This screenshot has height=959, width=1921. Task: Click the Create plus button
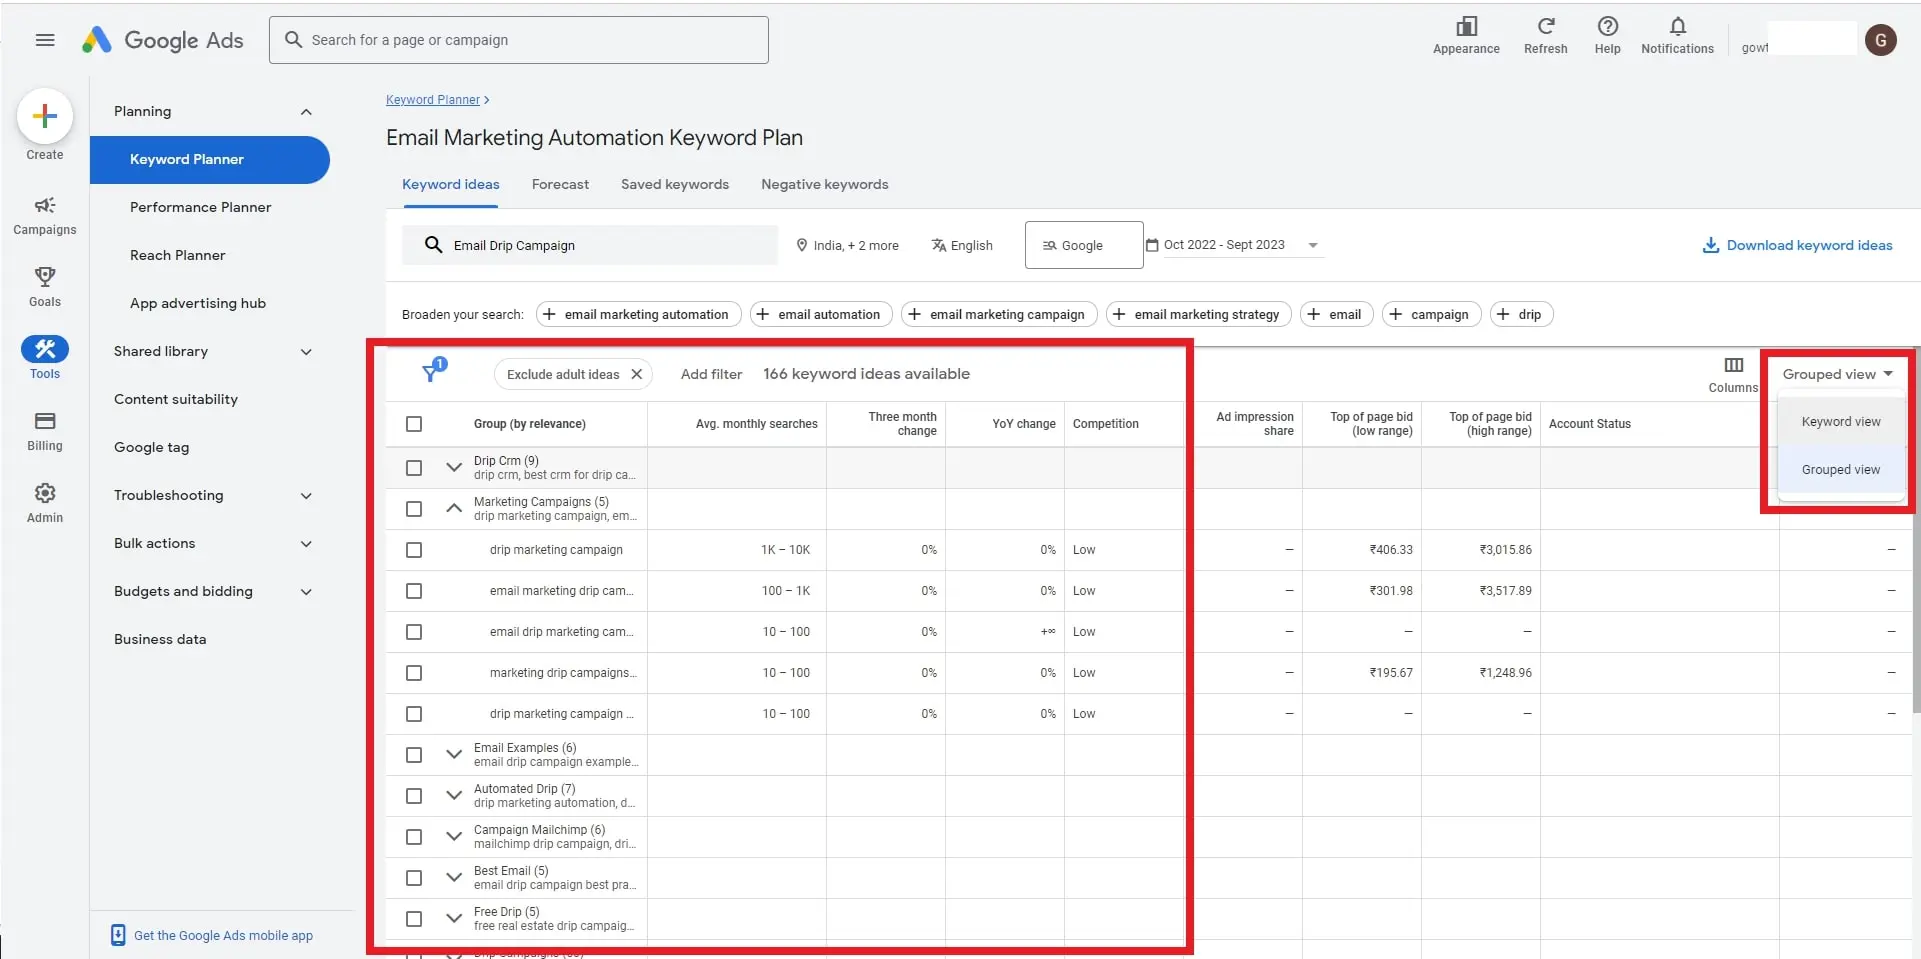pos(45,117)
